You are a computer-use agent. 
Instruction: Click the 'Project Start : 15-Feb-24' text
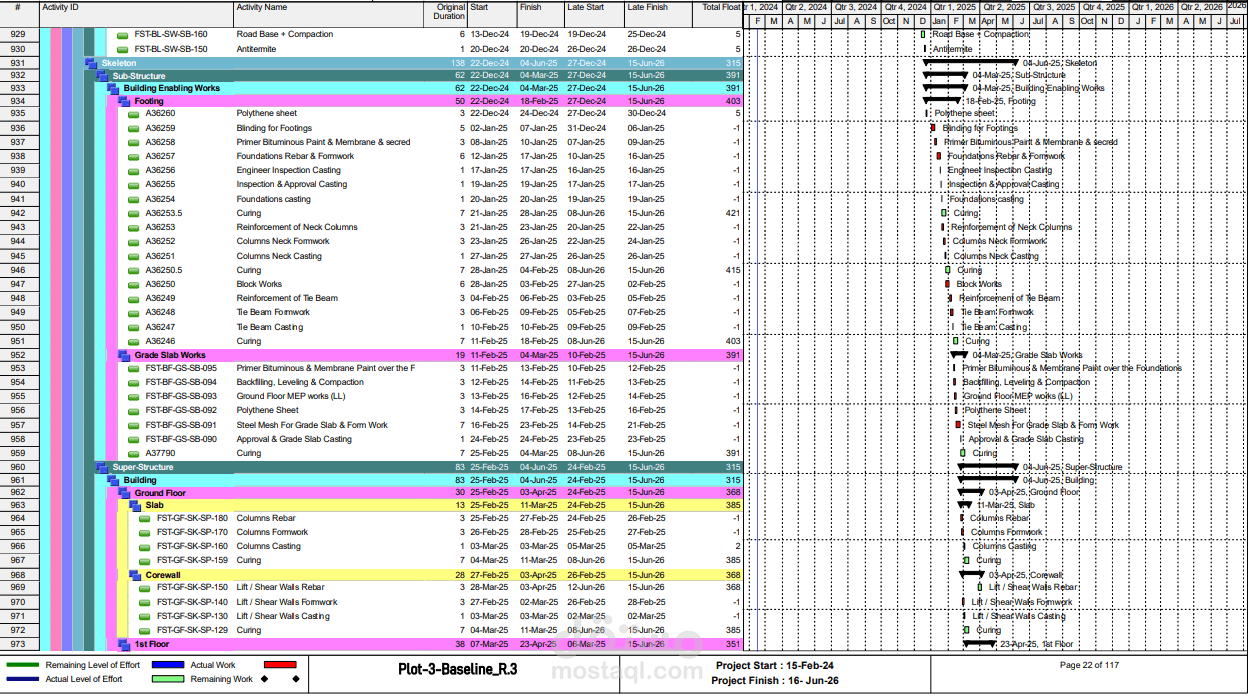pyautogui.click(x=775, y=665)
